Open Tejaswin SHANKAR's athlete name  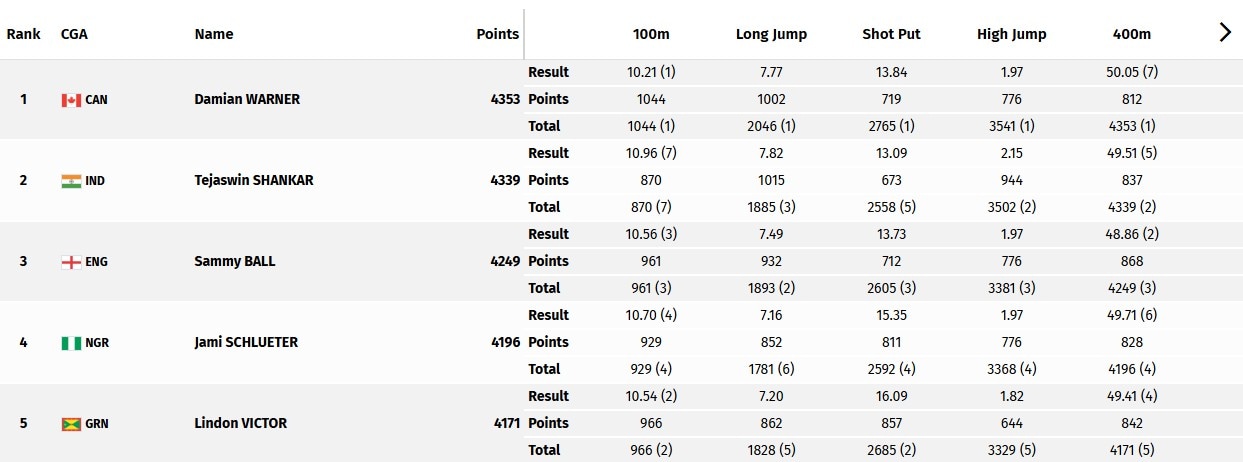[x=254, y=180]
